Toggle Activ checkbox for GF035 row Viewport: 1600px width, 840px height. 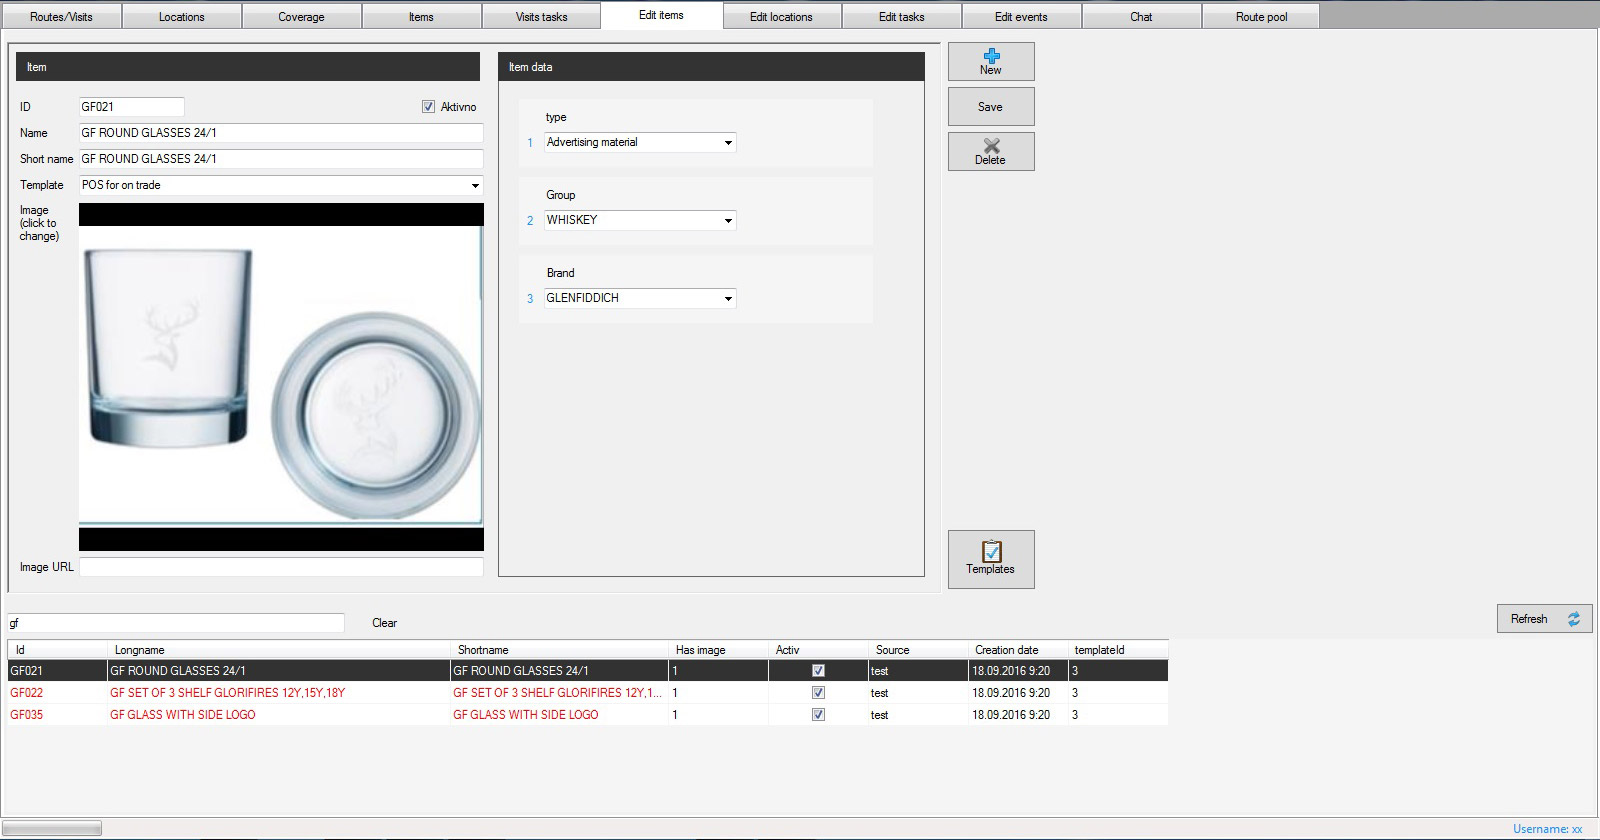point(818,715)
